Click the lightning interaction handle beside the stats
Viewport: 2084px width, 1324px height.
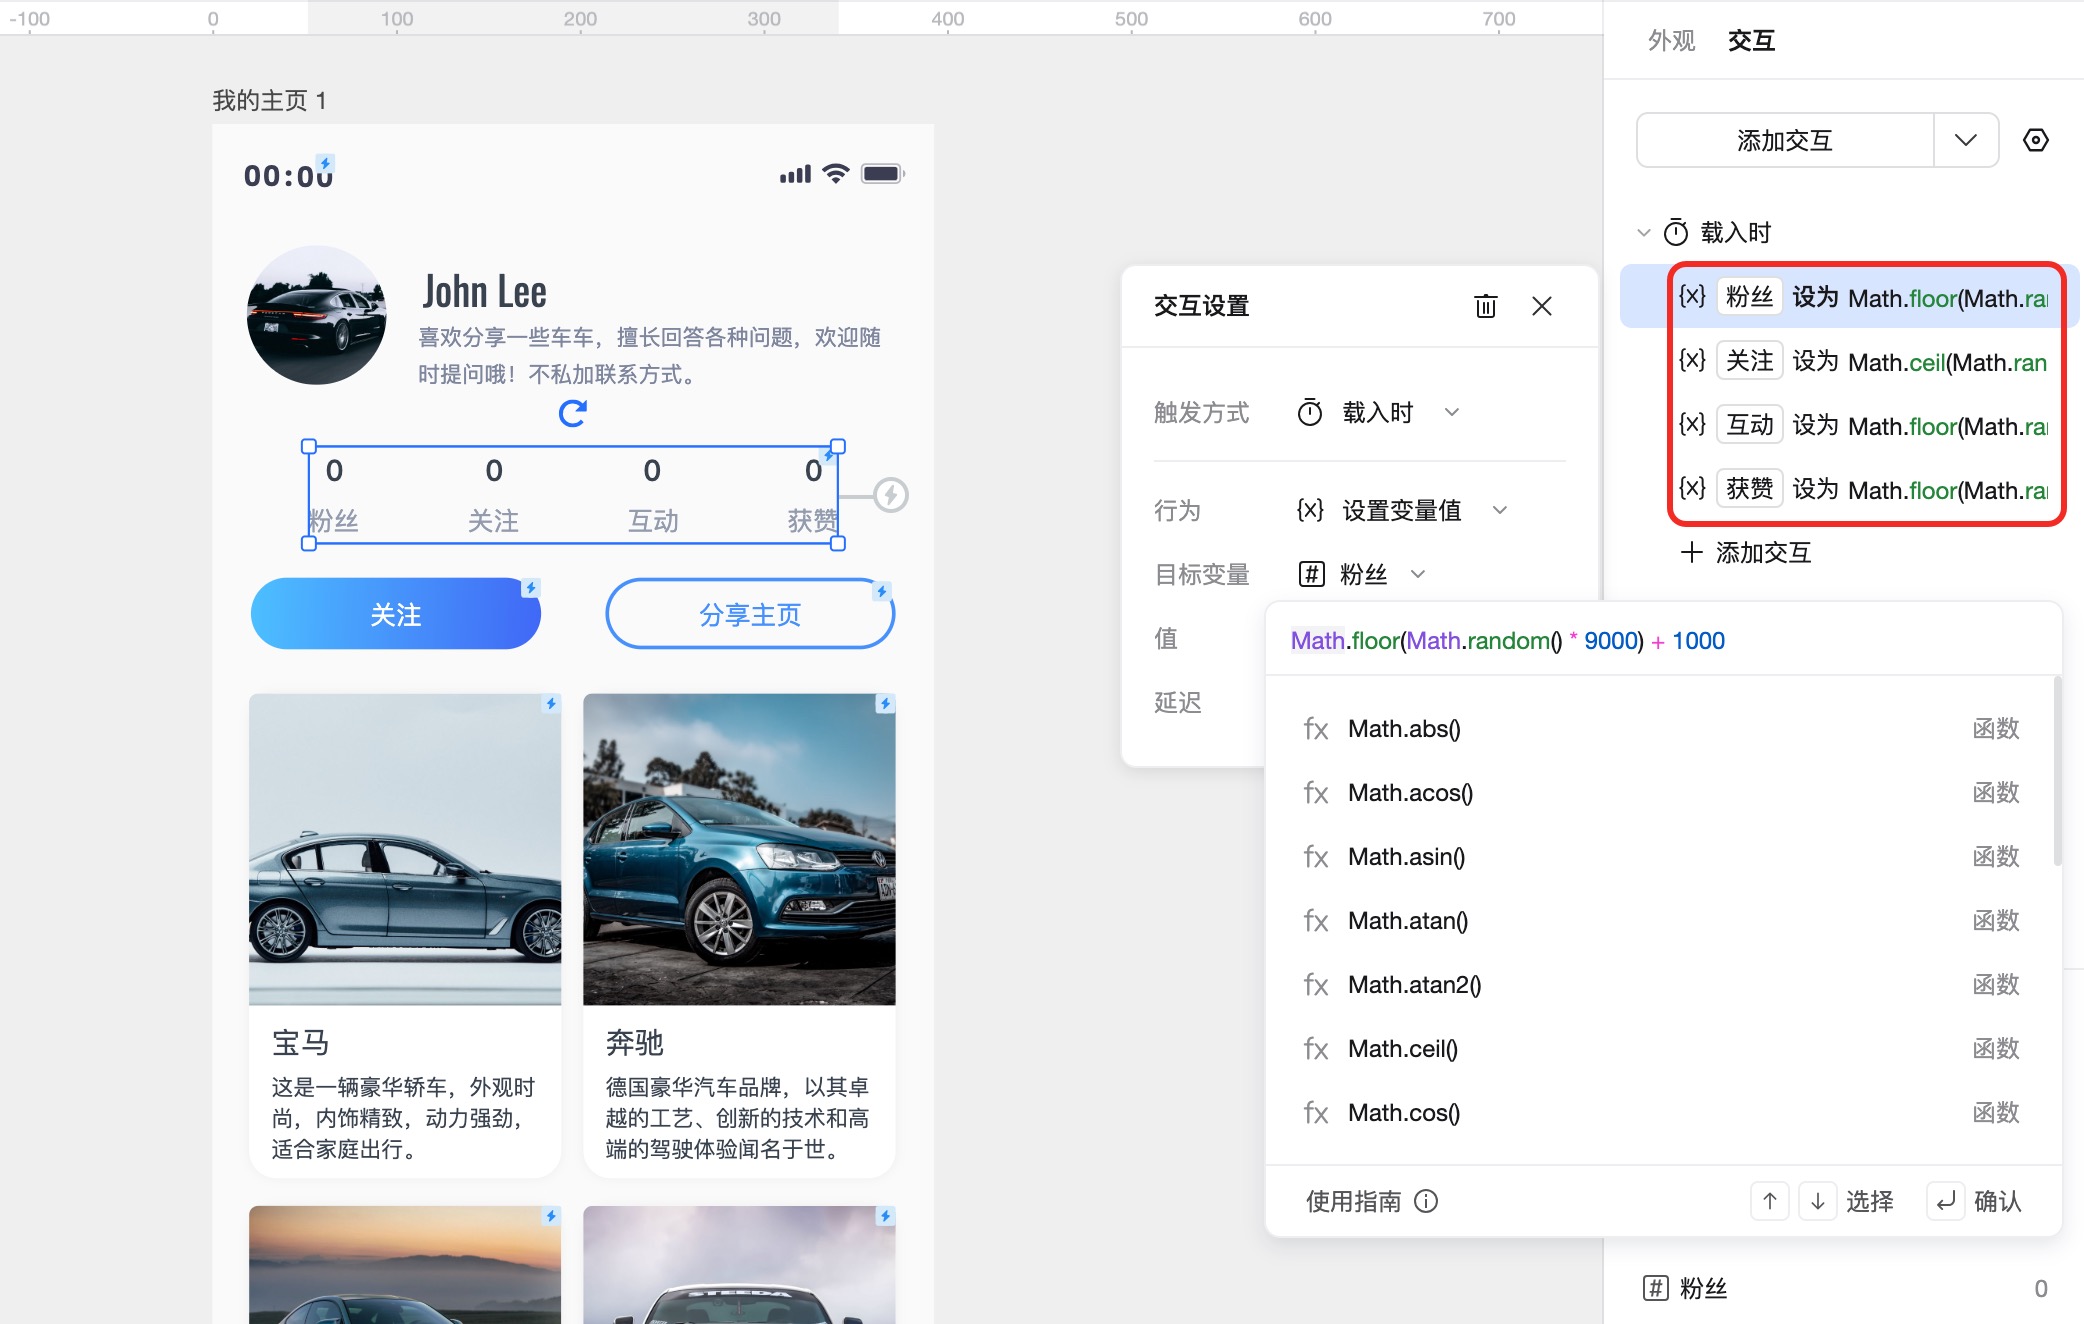(890, 495)
